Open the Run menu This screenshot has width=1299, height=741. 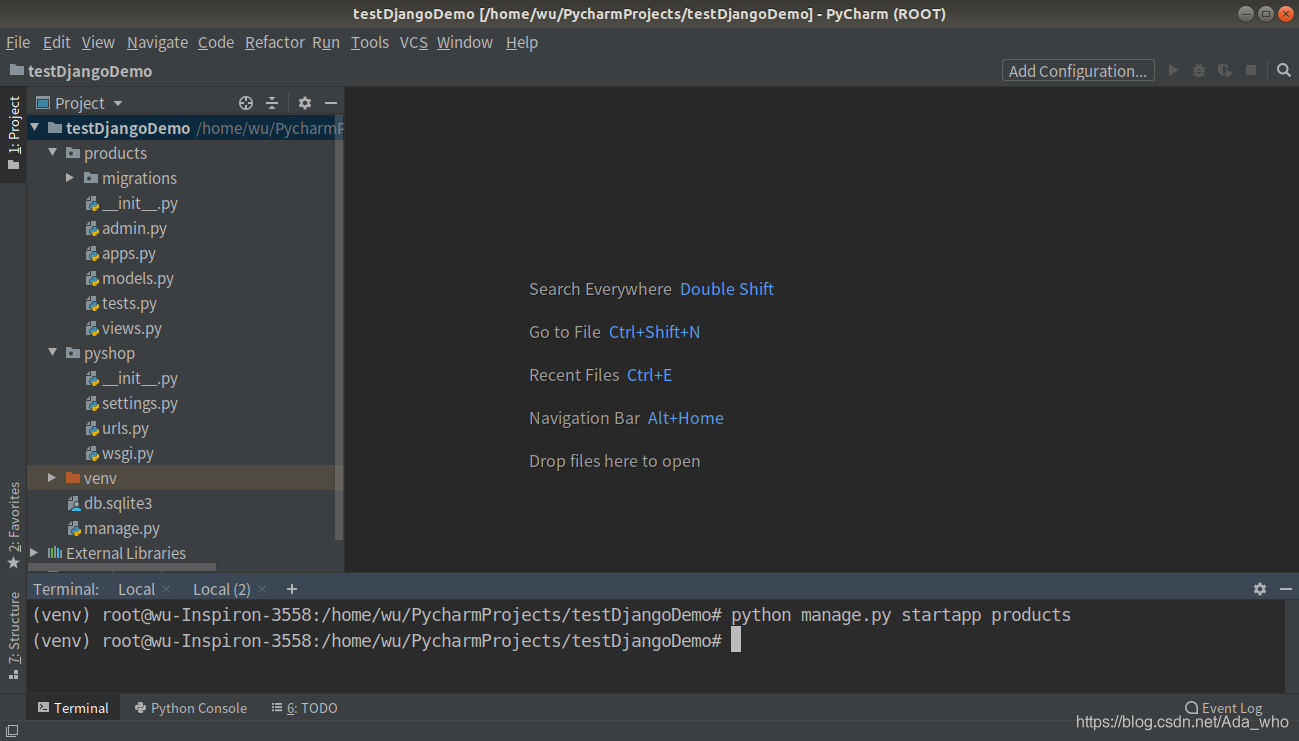[326, 42]
